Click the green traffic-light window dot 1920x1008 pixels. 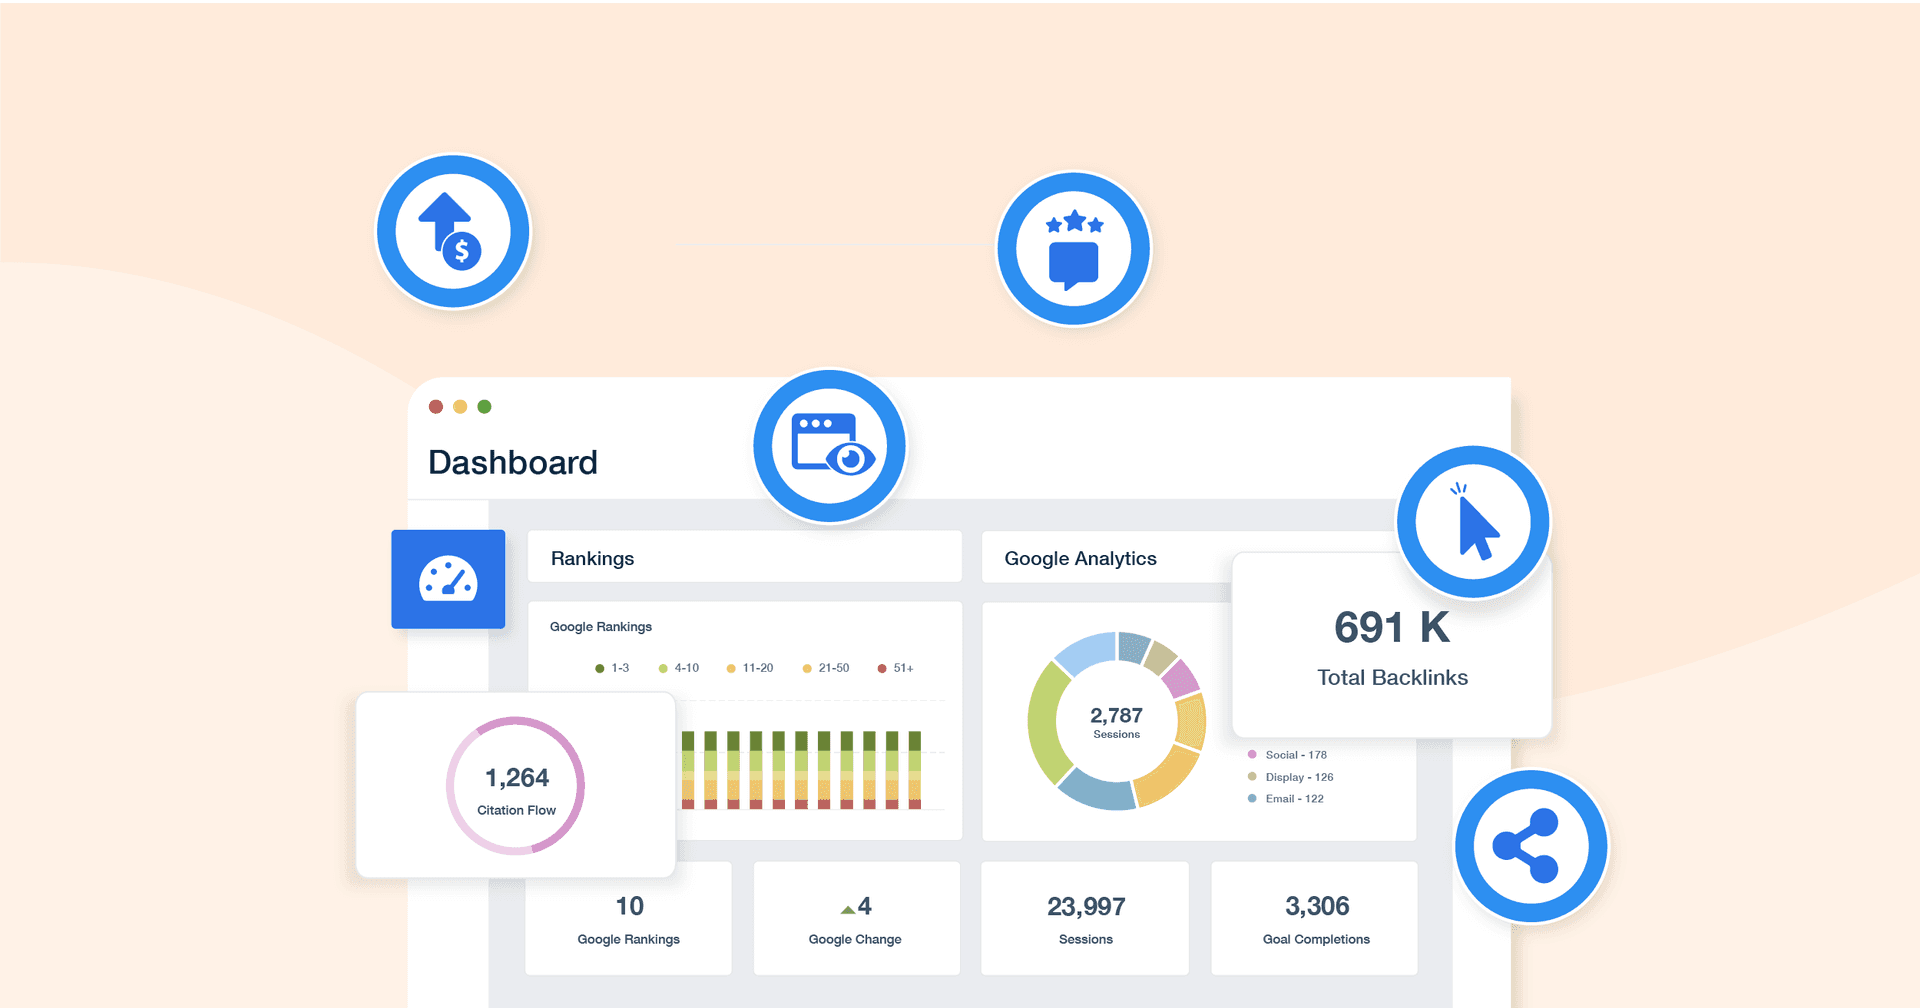tap(484, 407)
